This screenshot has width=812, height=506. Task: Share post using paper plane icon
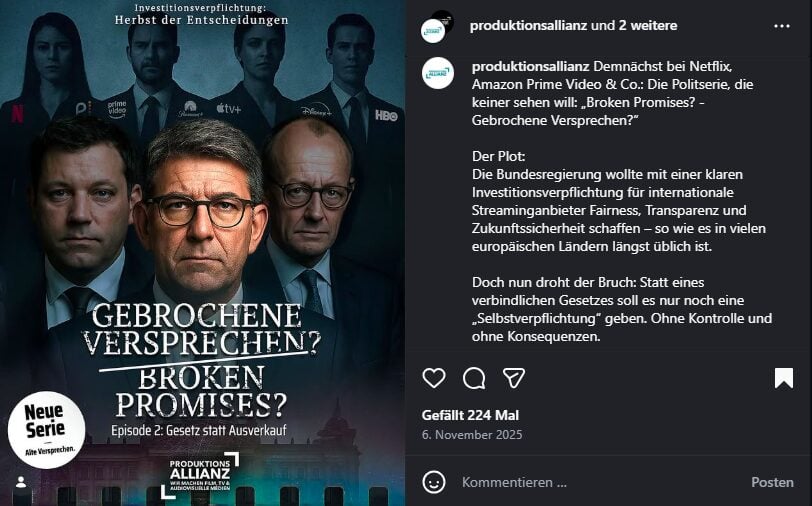pyautogui.click(x=514, y=378)
